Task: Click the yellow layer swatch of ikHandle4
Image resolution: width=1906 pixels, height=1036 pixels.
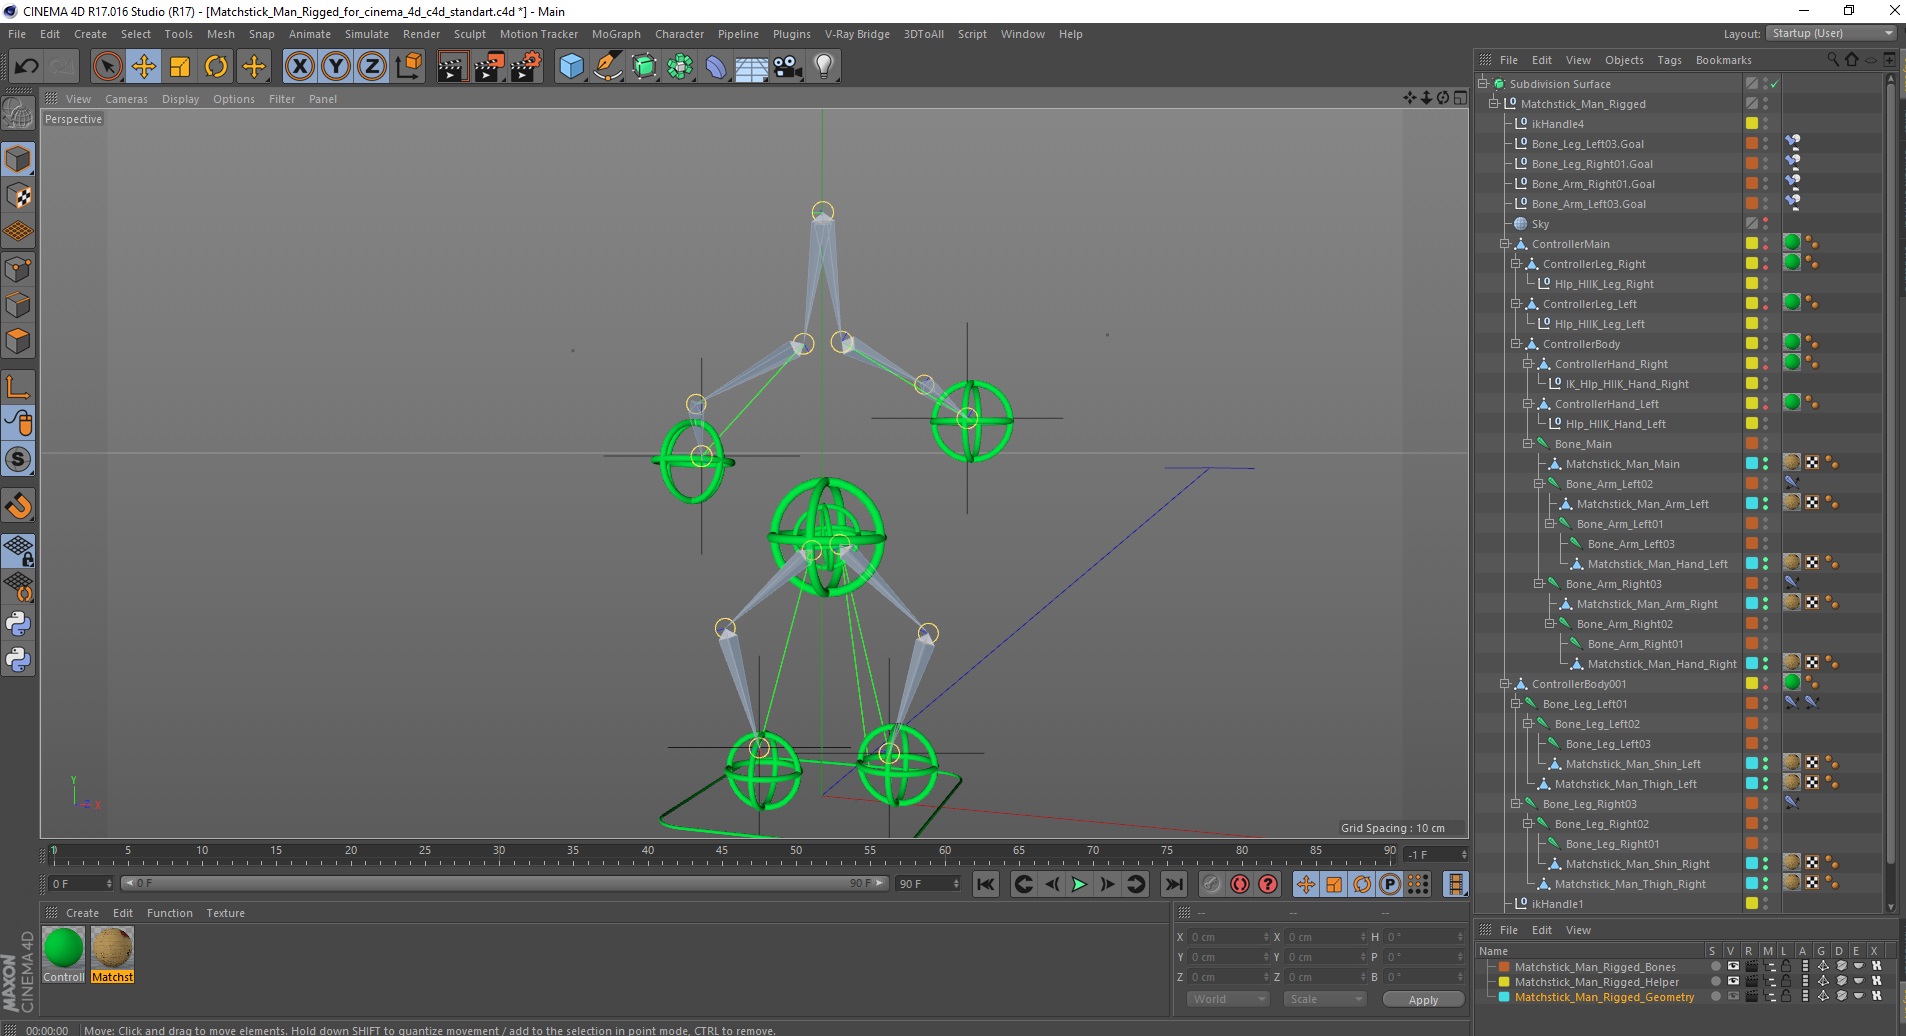Action: (1752, 124)
